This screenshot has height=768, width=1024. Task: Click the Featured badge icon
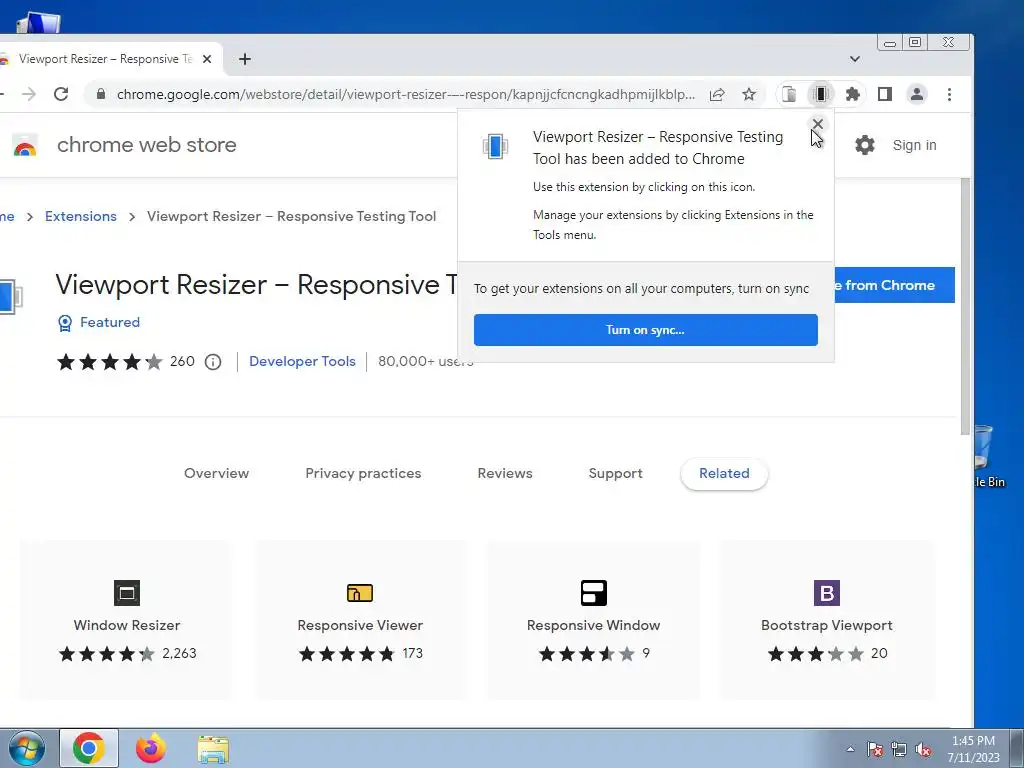pyautogui.click(x=65, y=323)
